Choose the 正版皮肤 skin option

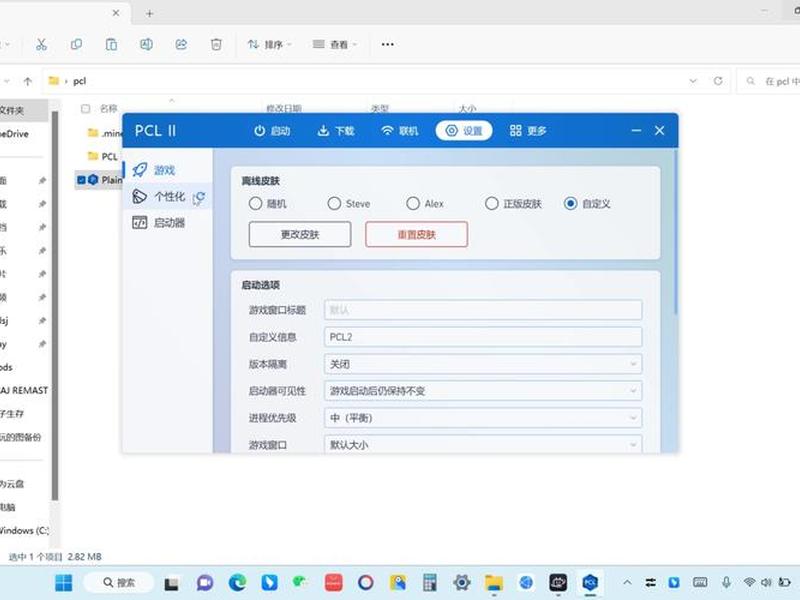pyautogui.click(x=513, y=204)
